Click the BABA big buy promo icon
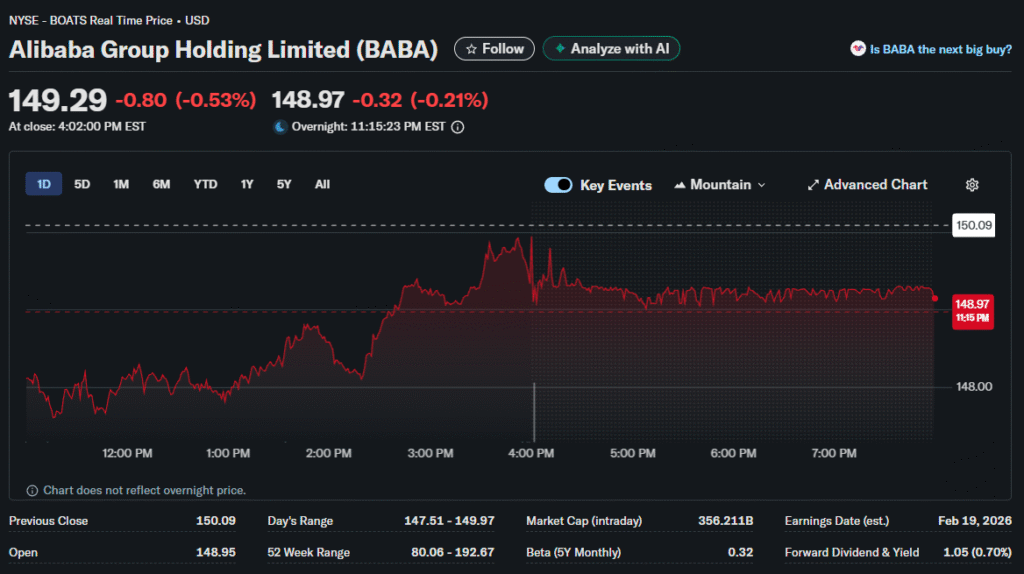This screenshot has width=1024, height=574. click(857, 49)
